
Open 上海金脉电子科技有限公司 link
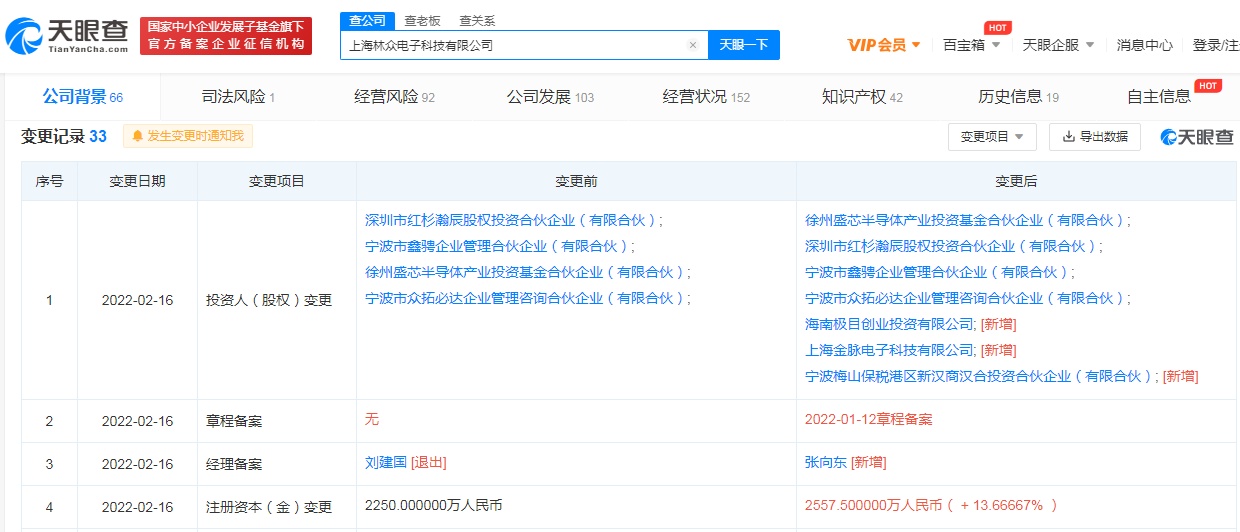point(889,350)
